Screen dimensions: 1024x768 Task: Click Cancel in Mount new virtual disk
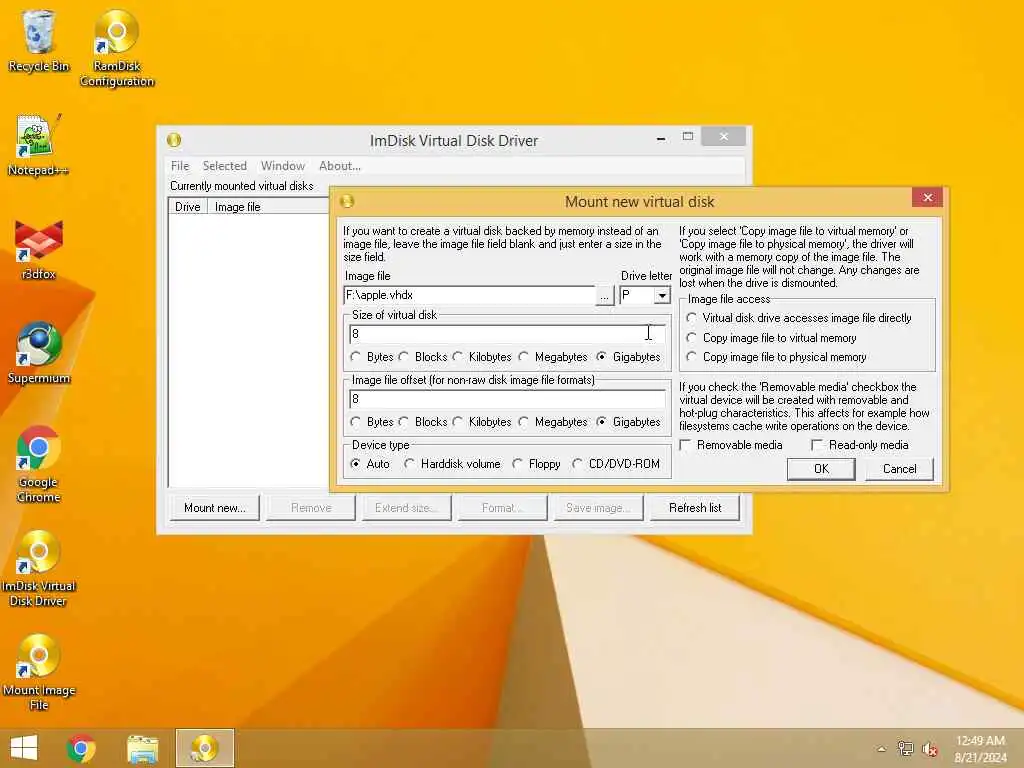[899, 469]
